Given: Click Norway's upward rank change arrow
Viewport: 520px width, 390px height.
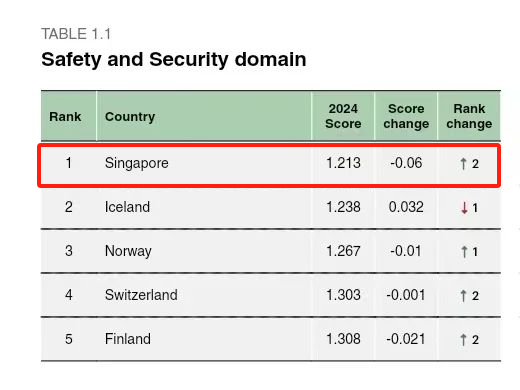Looking at the screenshot, I should click(x=464, y=252).
